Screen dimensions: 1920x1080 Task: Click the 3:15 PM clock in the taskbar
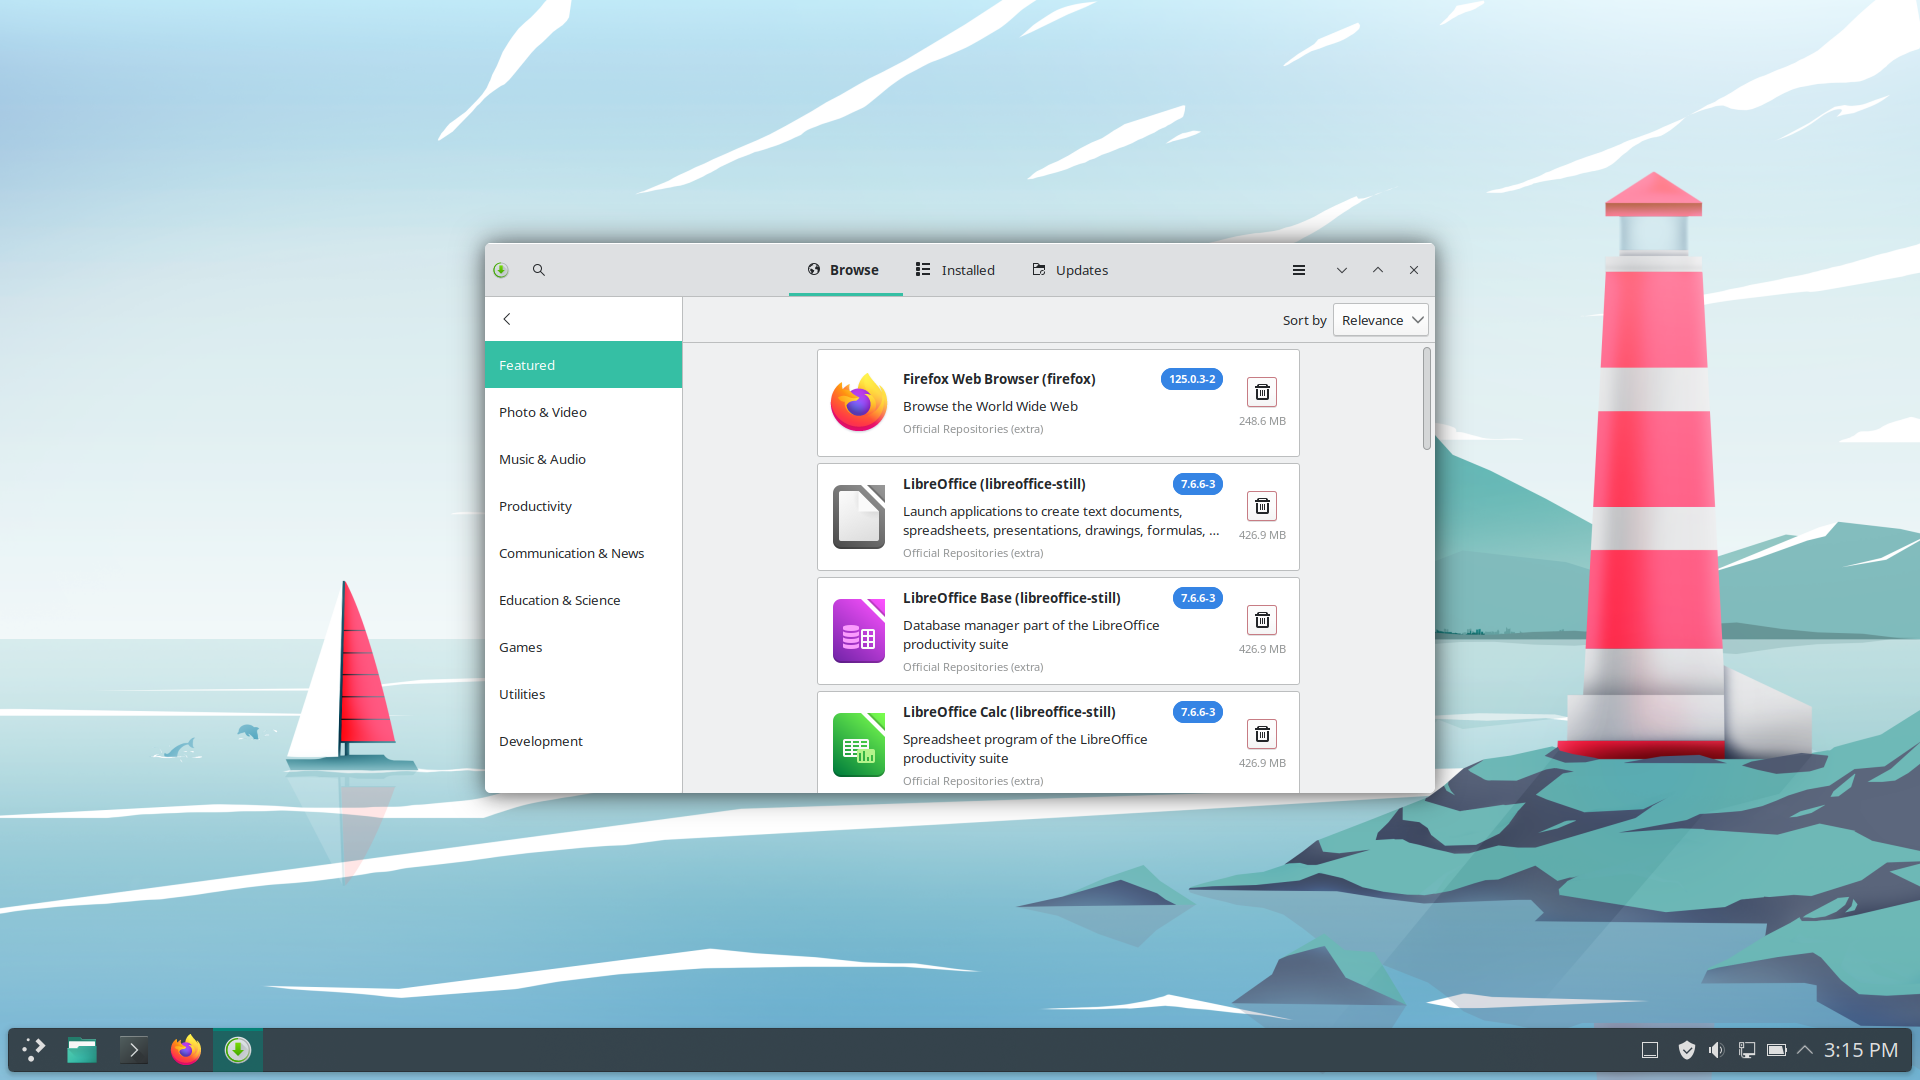pos(1860,1050)
